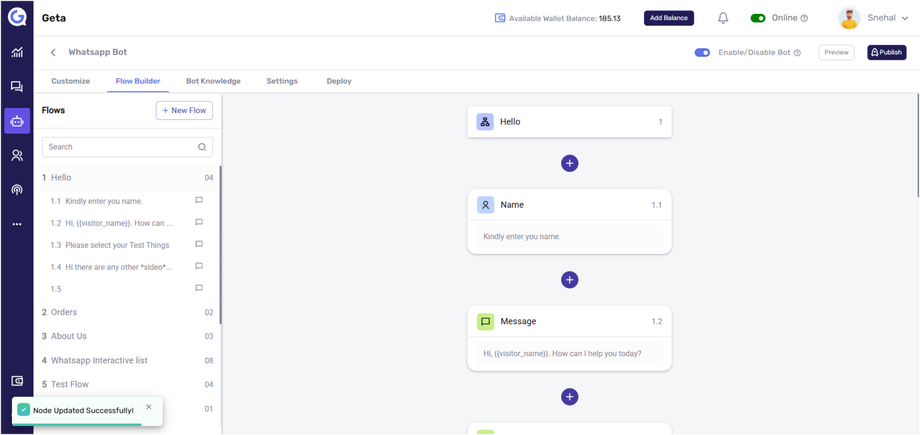Select 1.2 Hi, {{visitor_name}} row
The width and height of the screenshot is (920, 435).
point(127,222)
